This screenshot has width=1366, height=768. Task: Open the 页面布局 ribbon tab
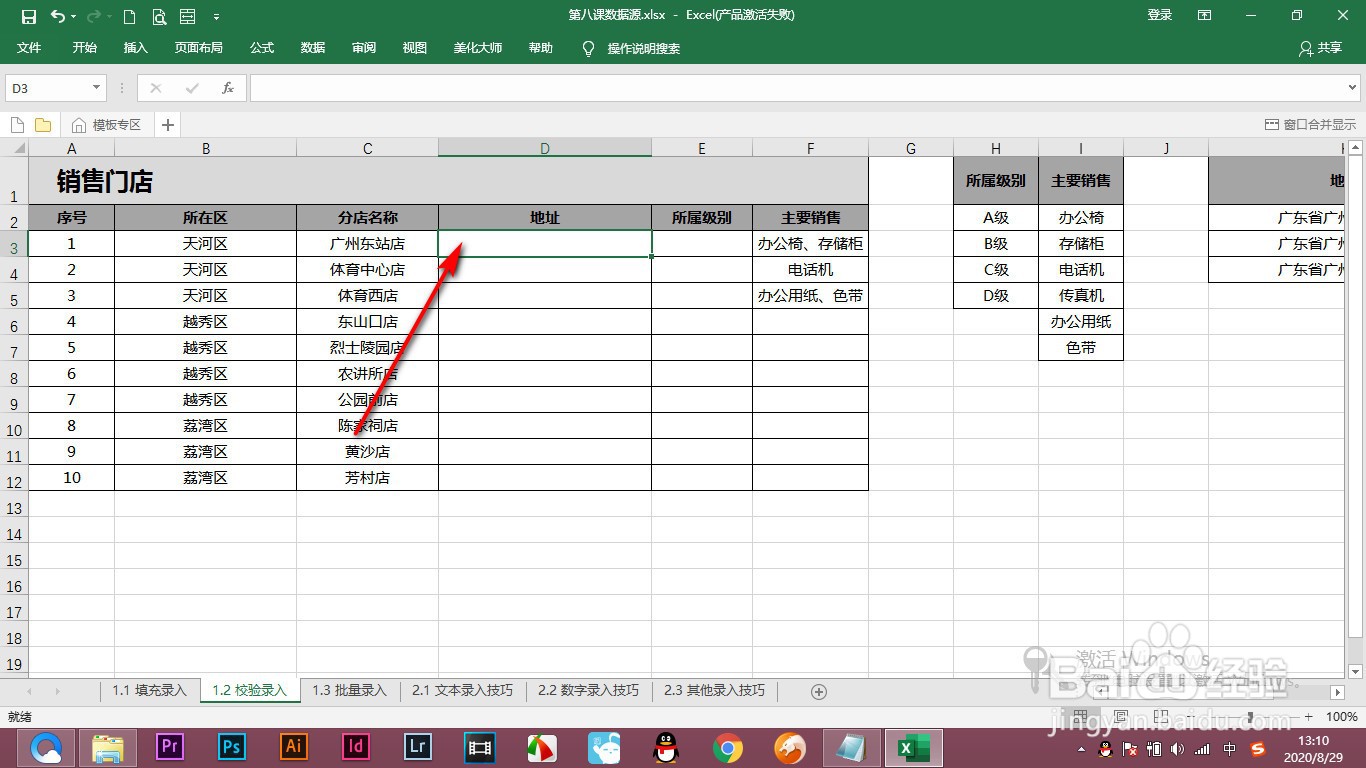[x=199, y=48]
